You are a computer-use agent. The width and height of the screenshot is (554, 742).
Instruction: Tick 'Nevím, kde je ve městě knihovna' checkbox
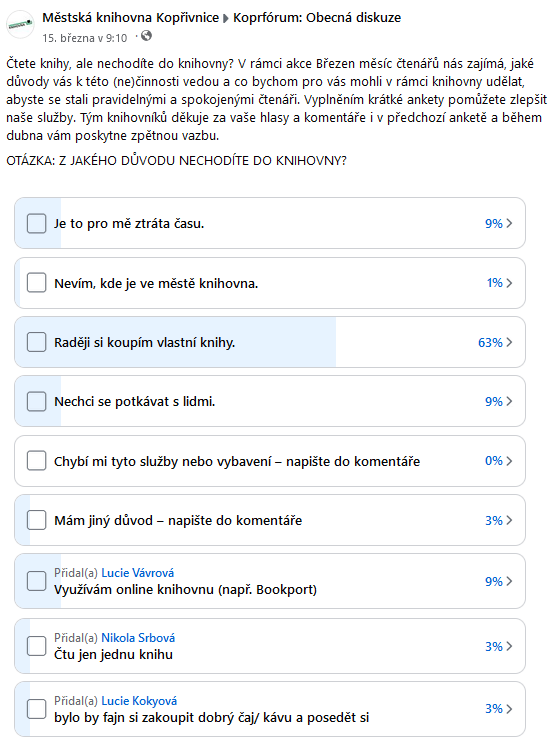pos(36,283)
